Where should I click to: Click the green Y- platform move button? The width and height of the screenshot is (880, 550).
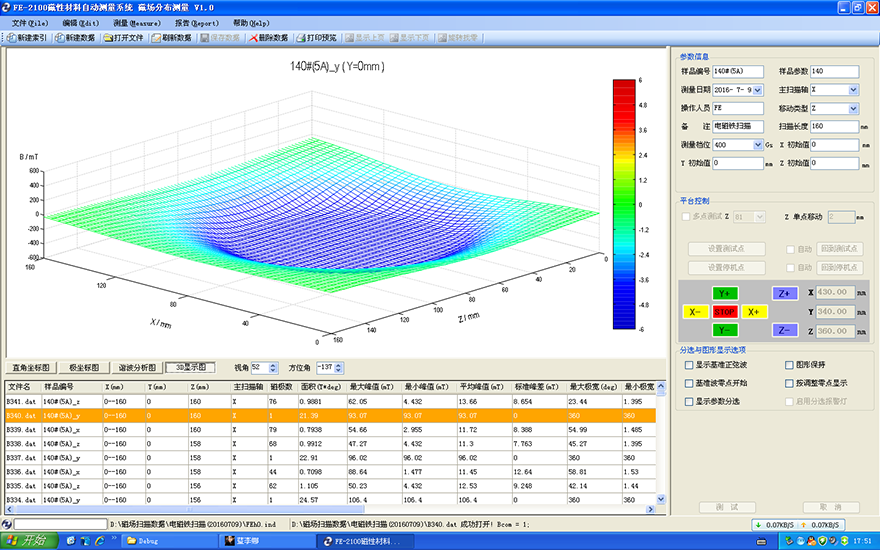(x=725, y=331)
